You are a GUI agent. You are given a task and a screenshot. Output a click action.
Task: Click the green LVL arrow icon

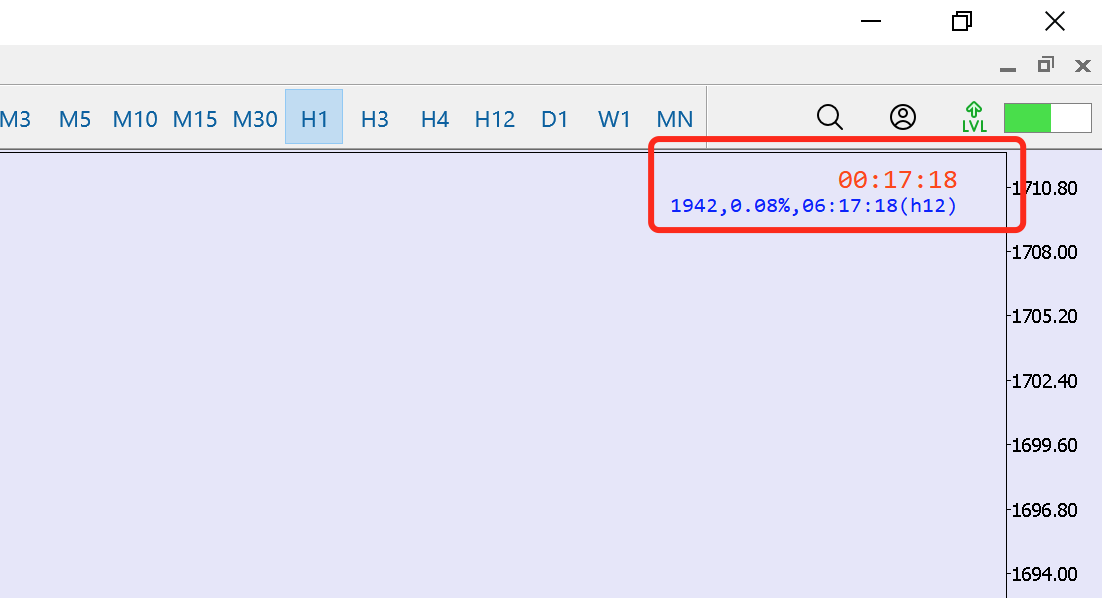974,117
